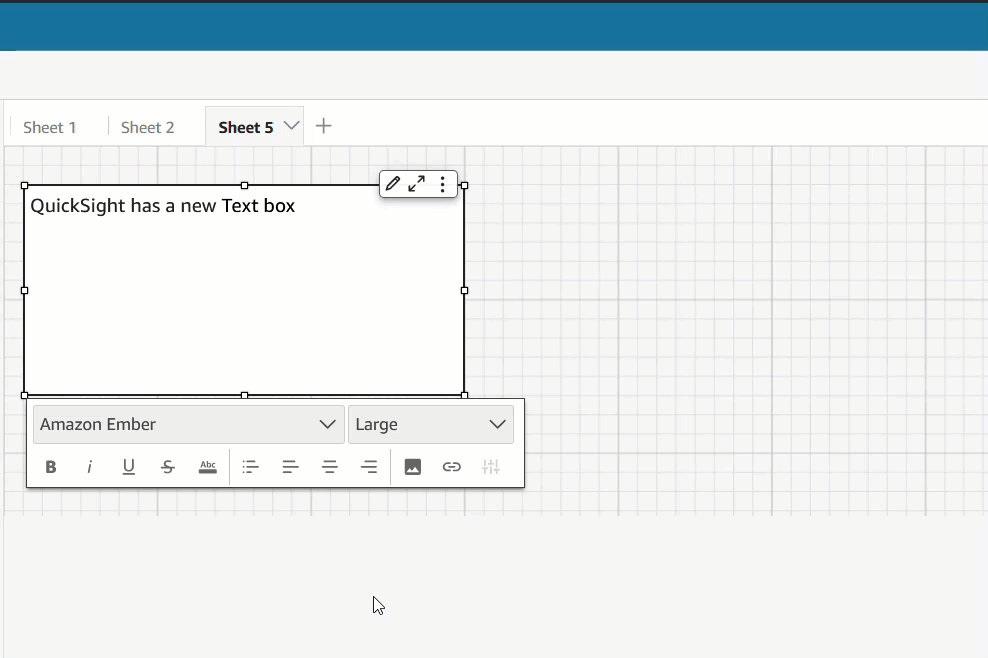Open the three-dot menu of text box

443,183
